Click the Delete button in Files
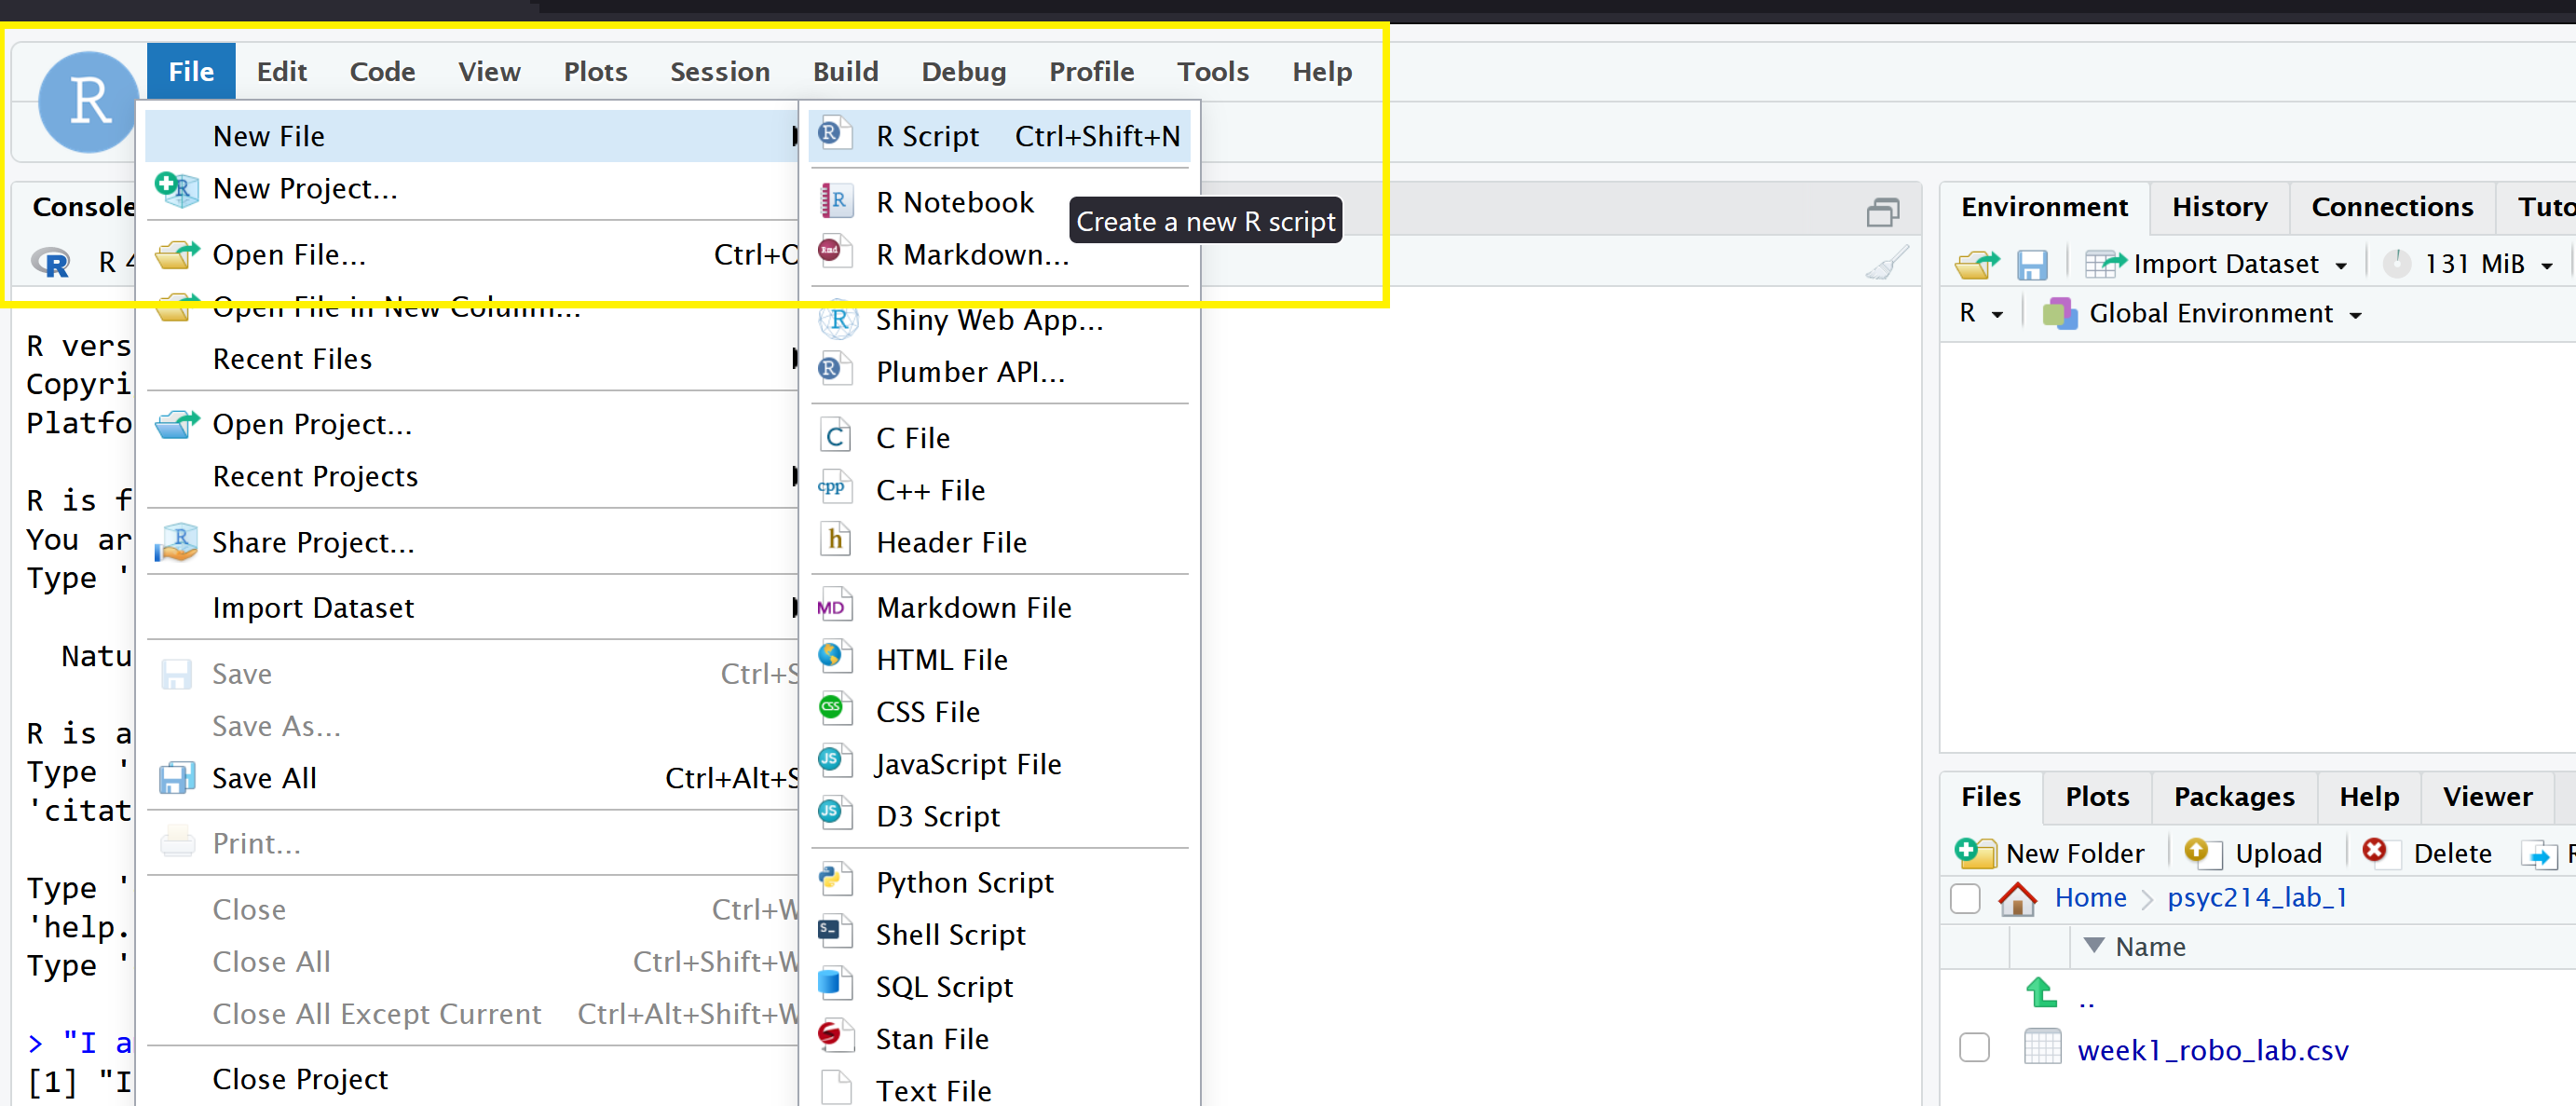 click(x=2427, y=853)
